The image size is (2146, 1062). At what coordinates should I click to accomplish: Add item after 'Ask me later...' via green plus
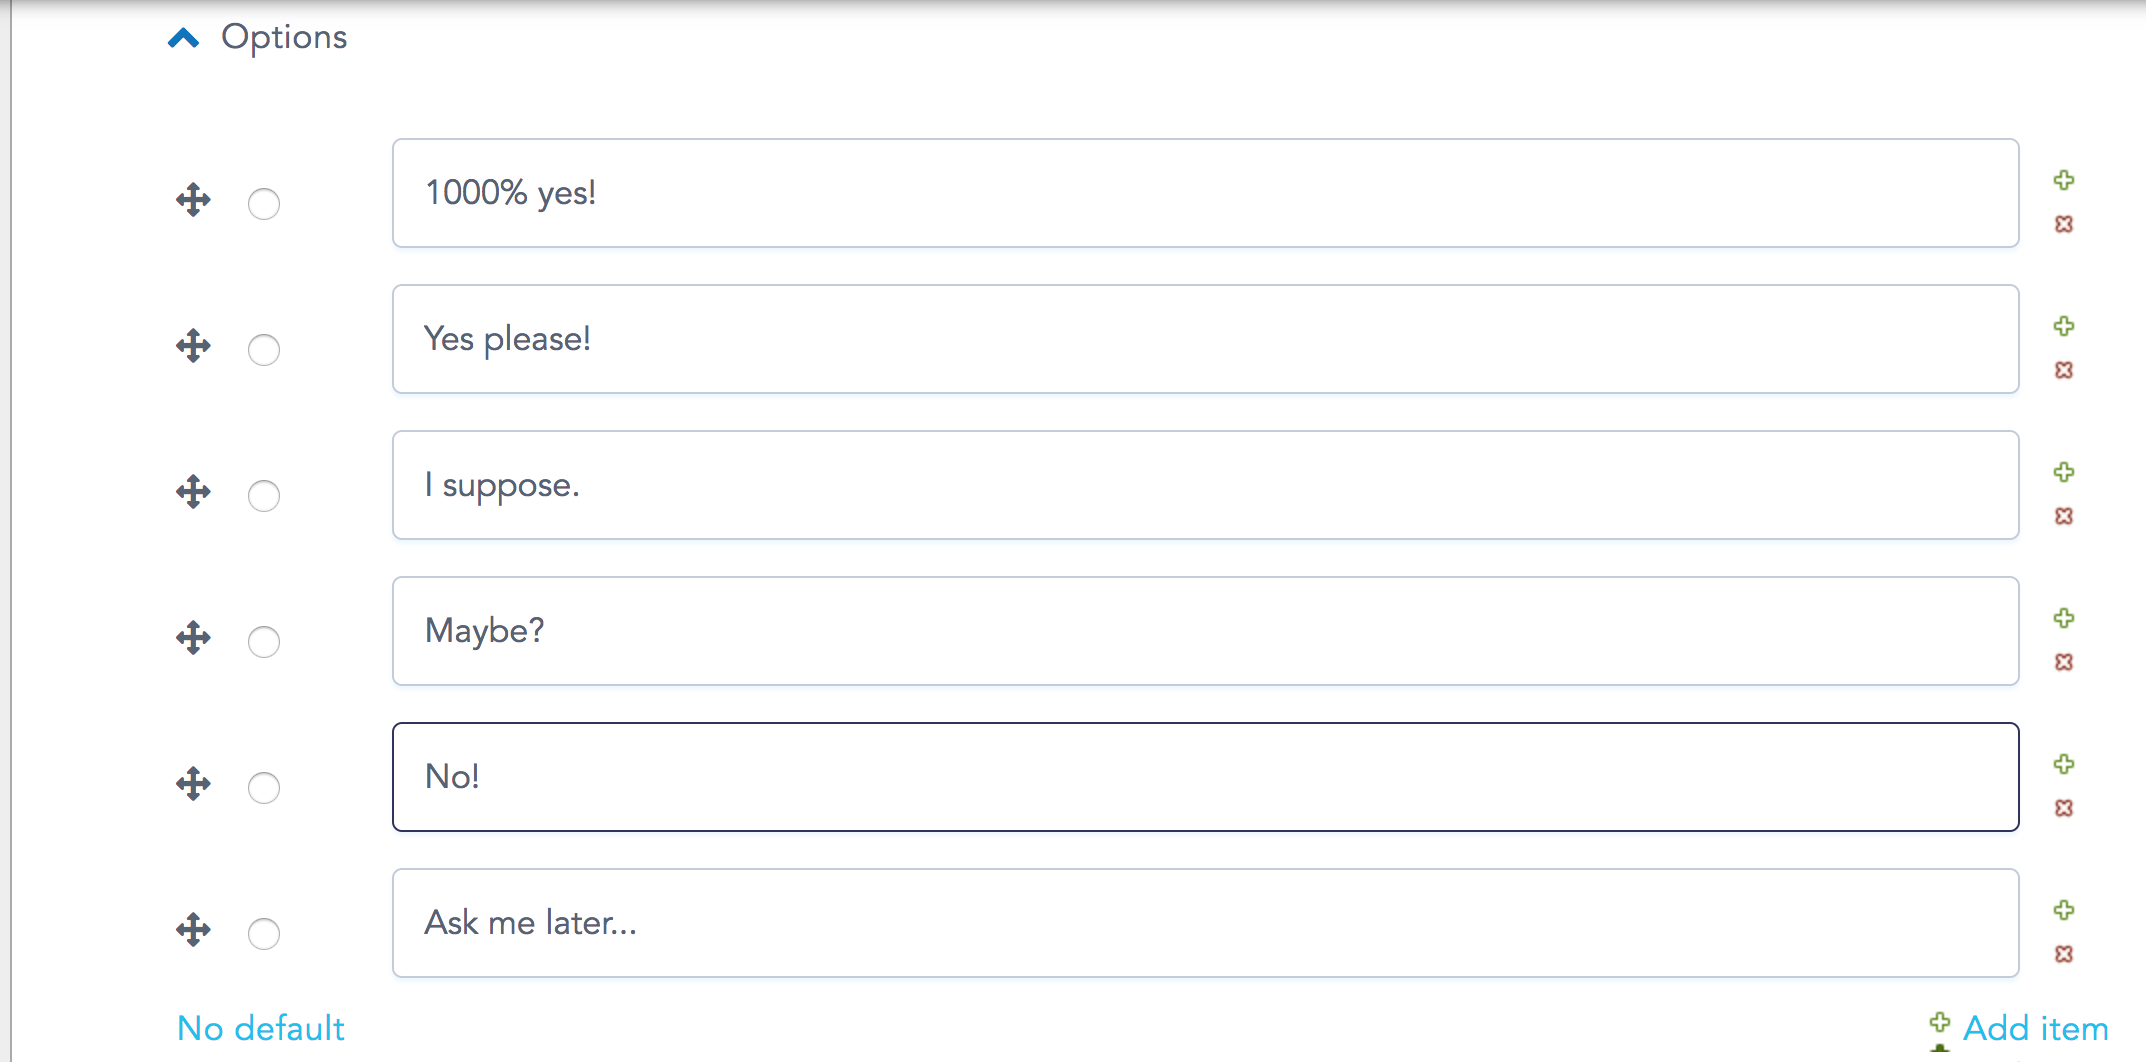tap(2064, 910)
